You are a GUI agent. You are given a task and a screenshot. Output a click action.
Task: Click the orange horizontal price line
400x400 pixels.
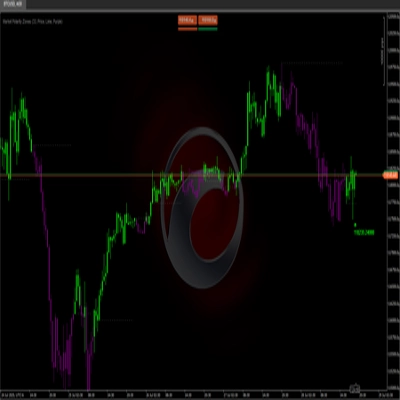191,175
